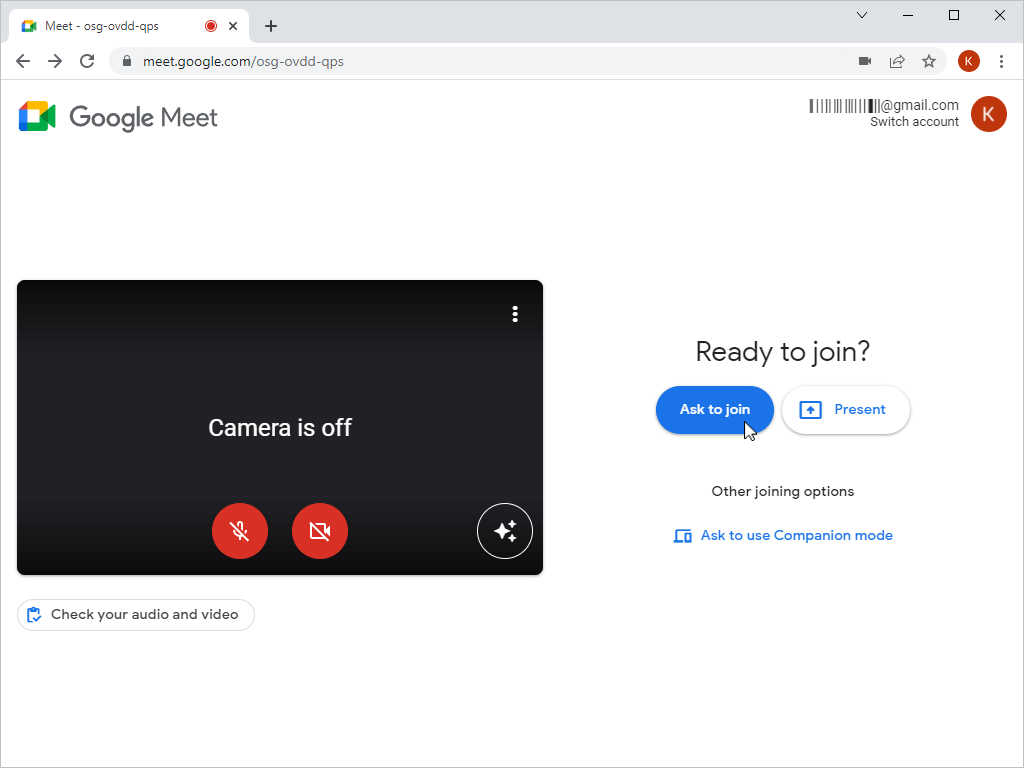The height and width of the screenshot is (768, 1024).
Task: Open the camera permissions icon in address bar
Action: 864,61
